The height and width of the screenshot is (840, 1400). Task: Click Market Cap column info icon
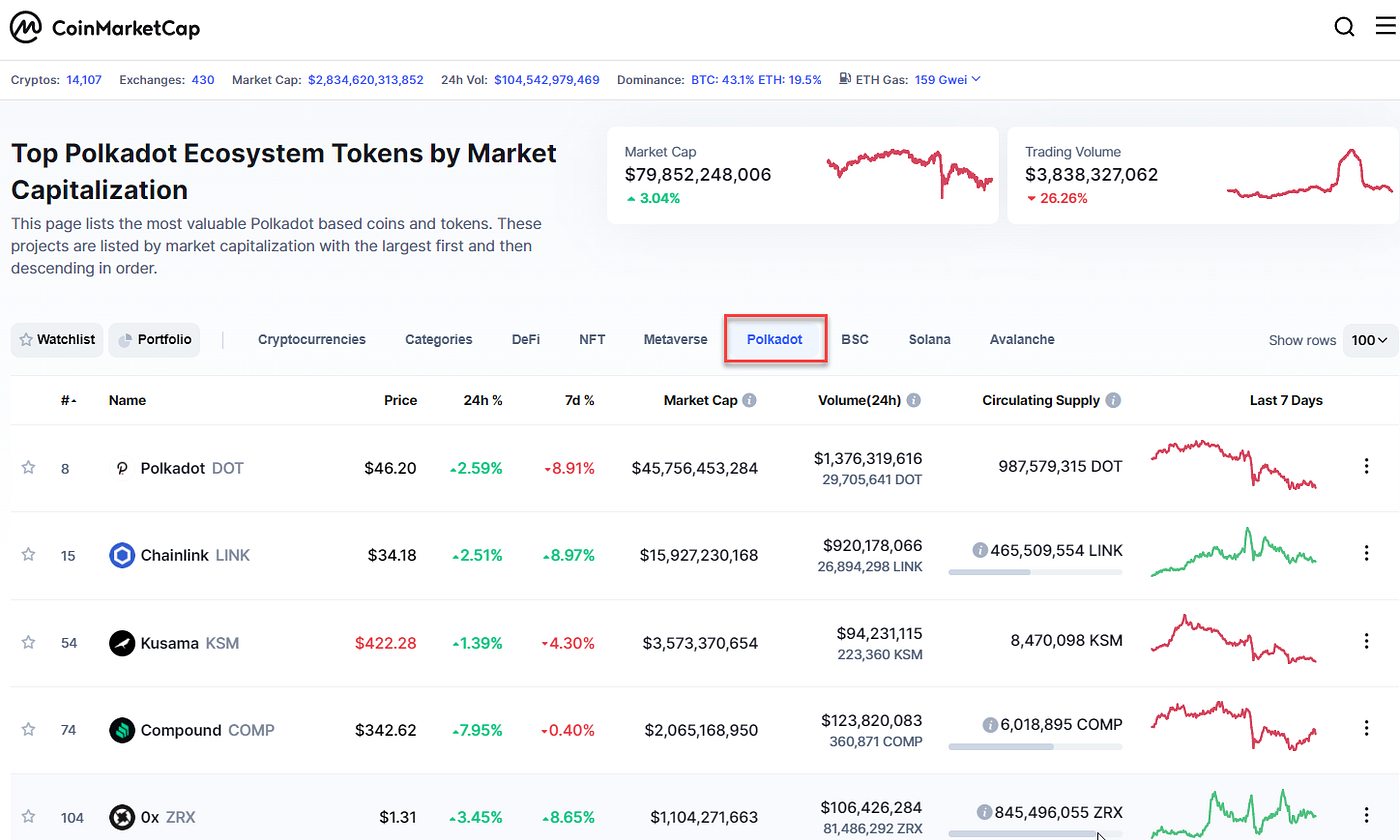click(749, 400)
